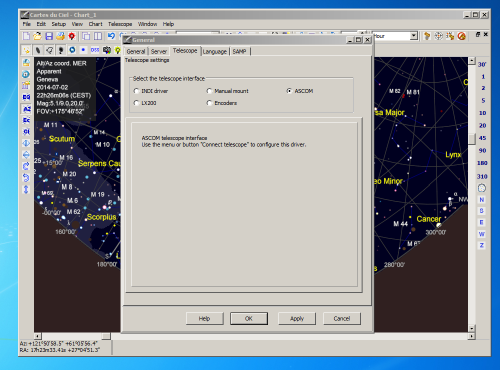Click the horizontal flip chart icon
This screenshot has height=370, width=500.
pyautogui.click(x=26, y=143)
